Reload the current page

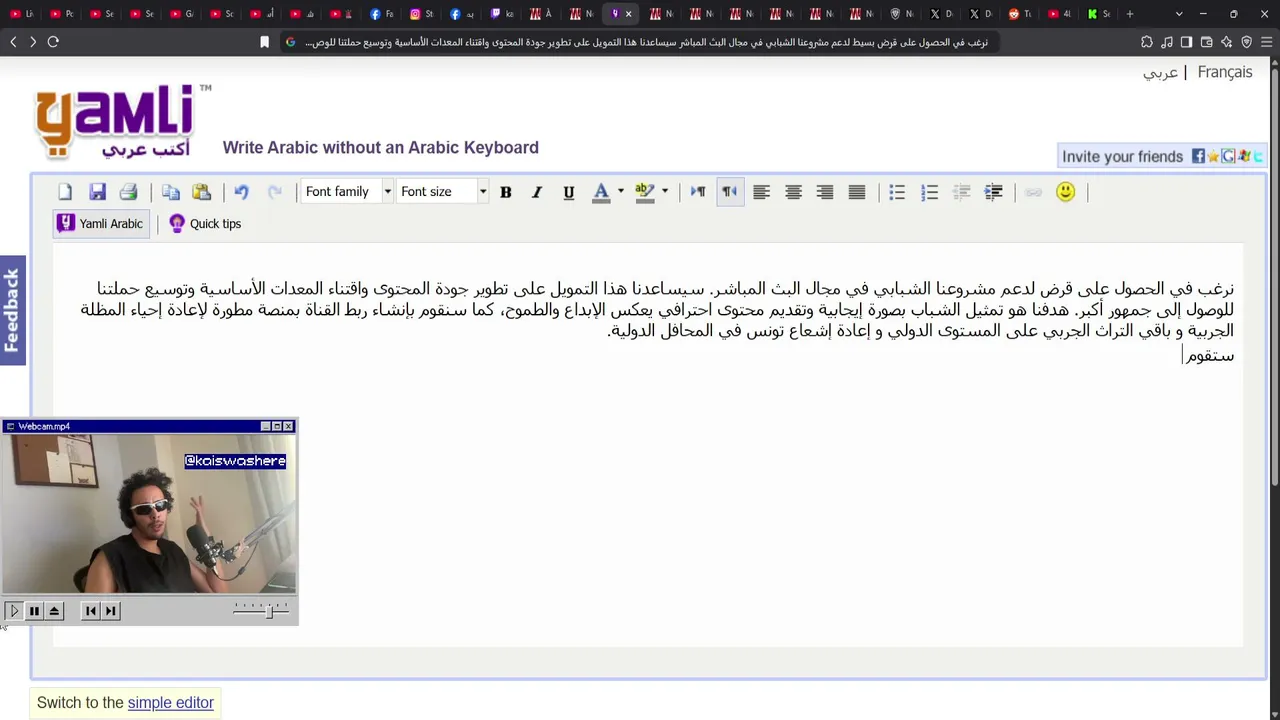pos(53,42)
